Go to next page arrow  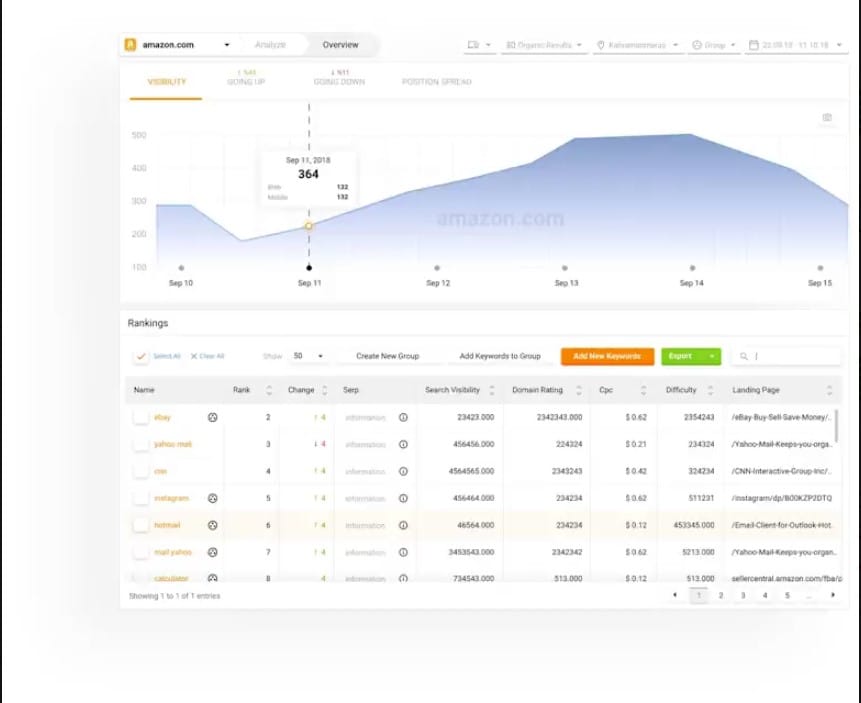point(833,595)
